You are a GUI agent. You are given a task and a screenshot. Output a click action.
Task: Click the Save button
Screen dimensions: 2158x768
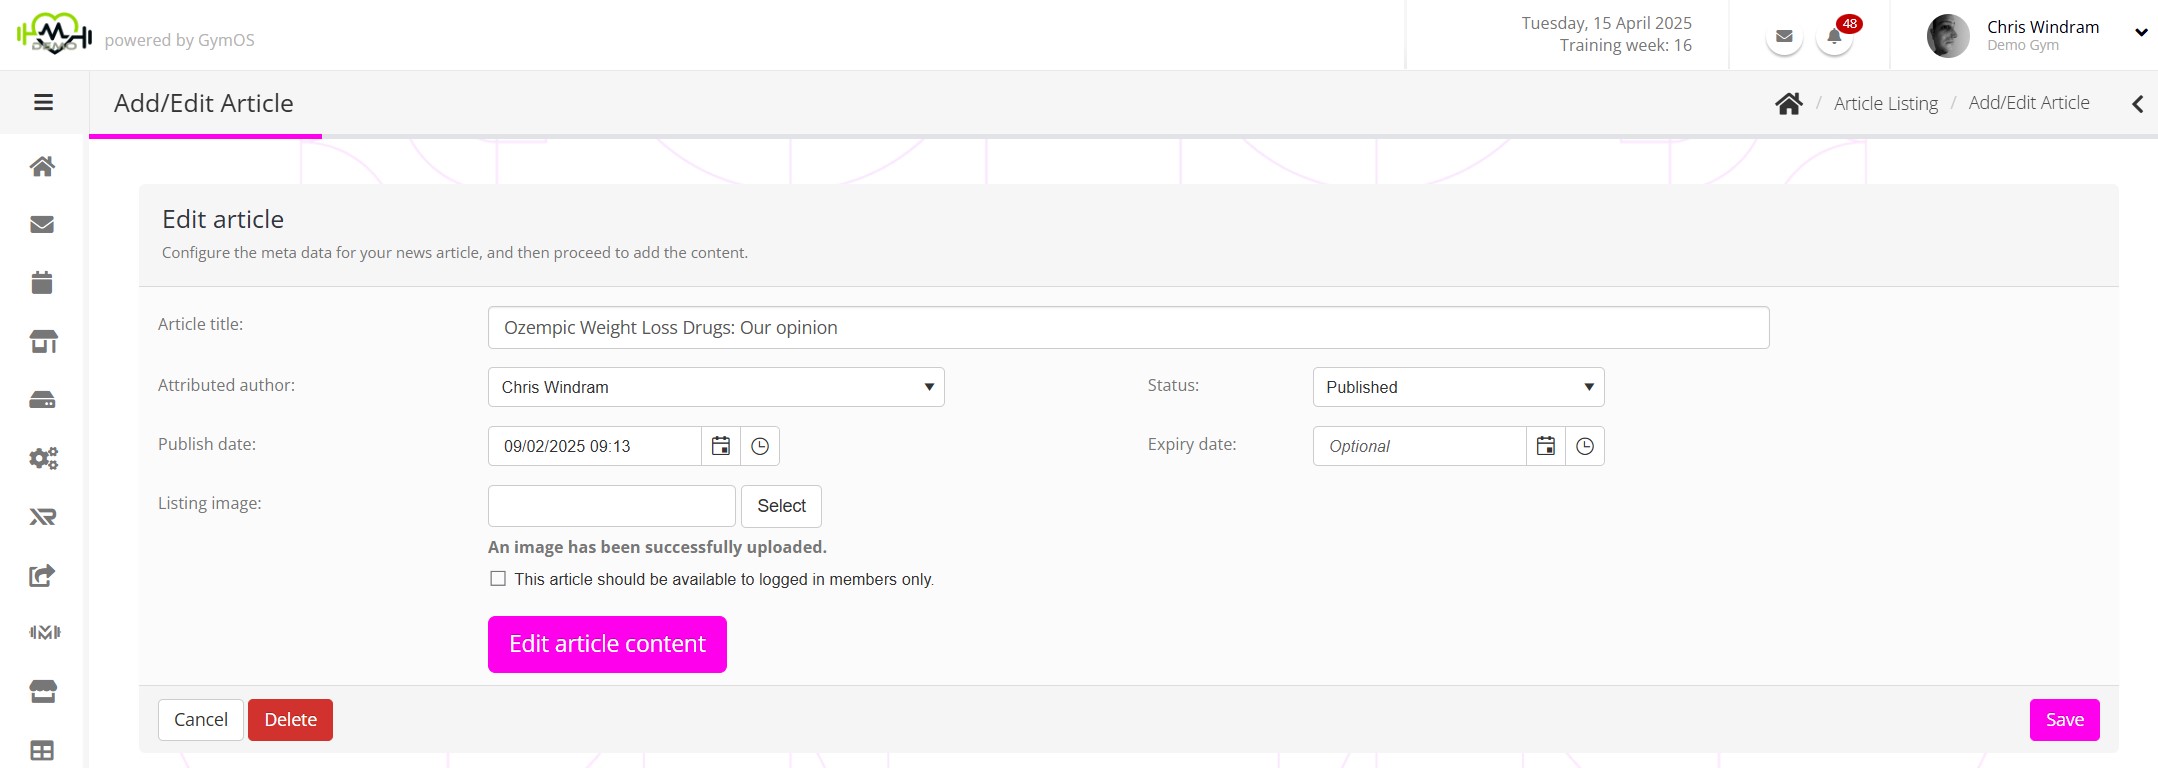pos(2064,720)
